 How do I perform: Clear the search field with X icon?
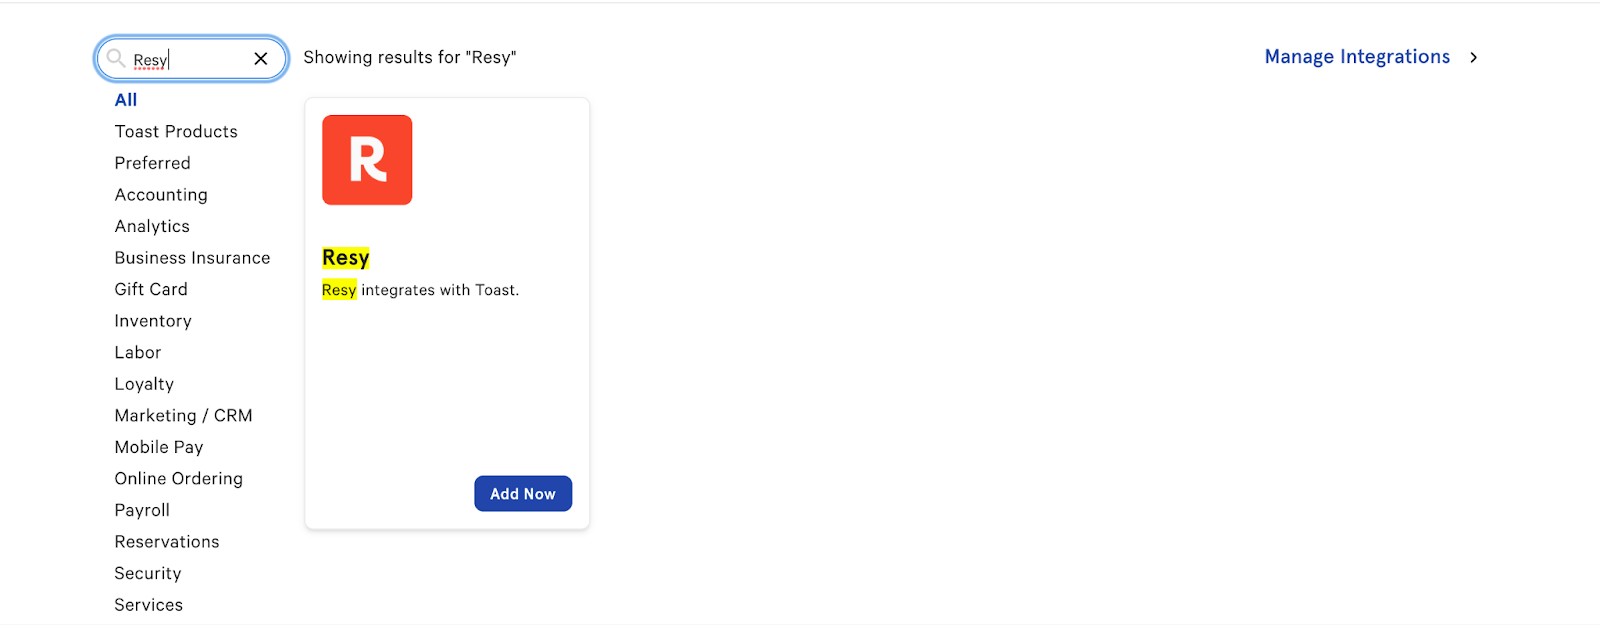(261, 59)
